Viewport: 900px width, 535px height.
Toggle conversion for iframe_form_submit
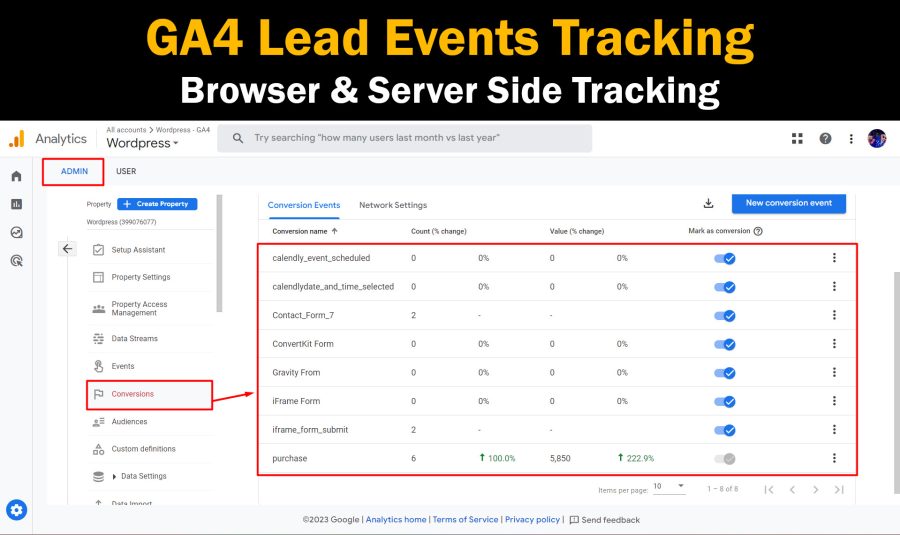coord(724,430)
